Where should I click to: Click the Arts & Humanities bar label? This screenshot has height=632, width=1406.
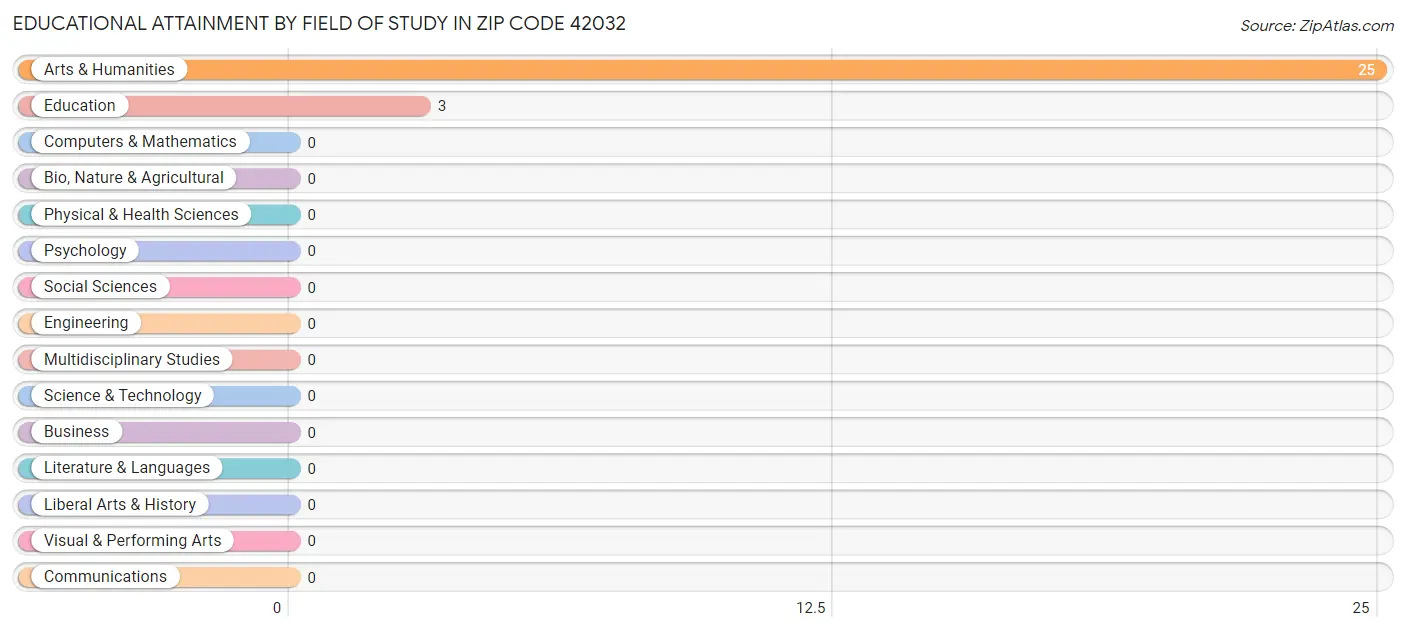[x=109, y=69]
